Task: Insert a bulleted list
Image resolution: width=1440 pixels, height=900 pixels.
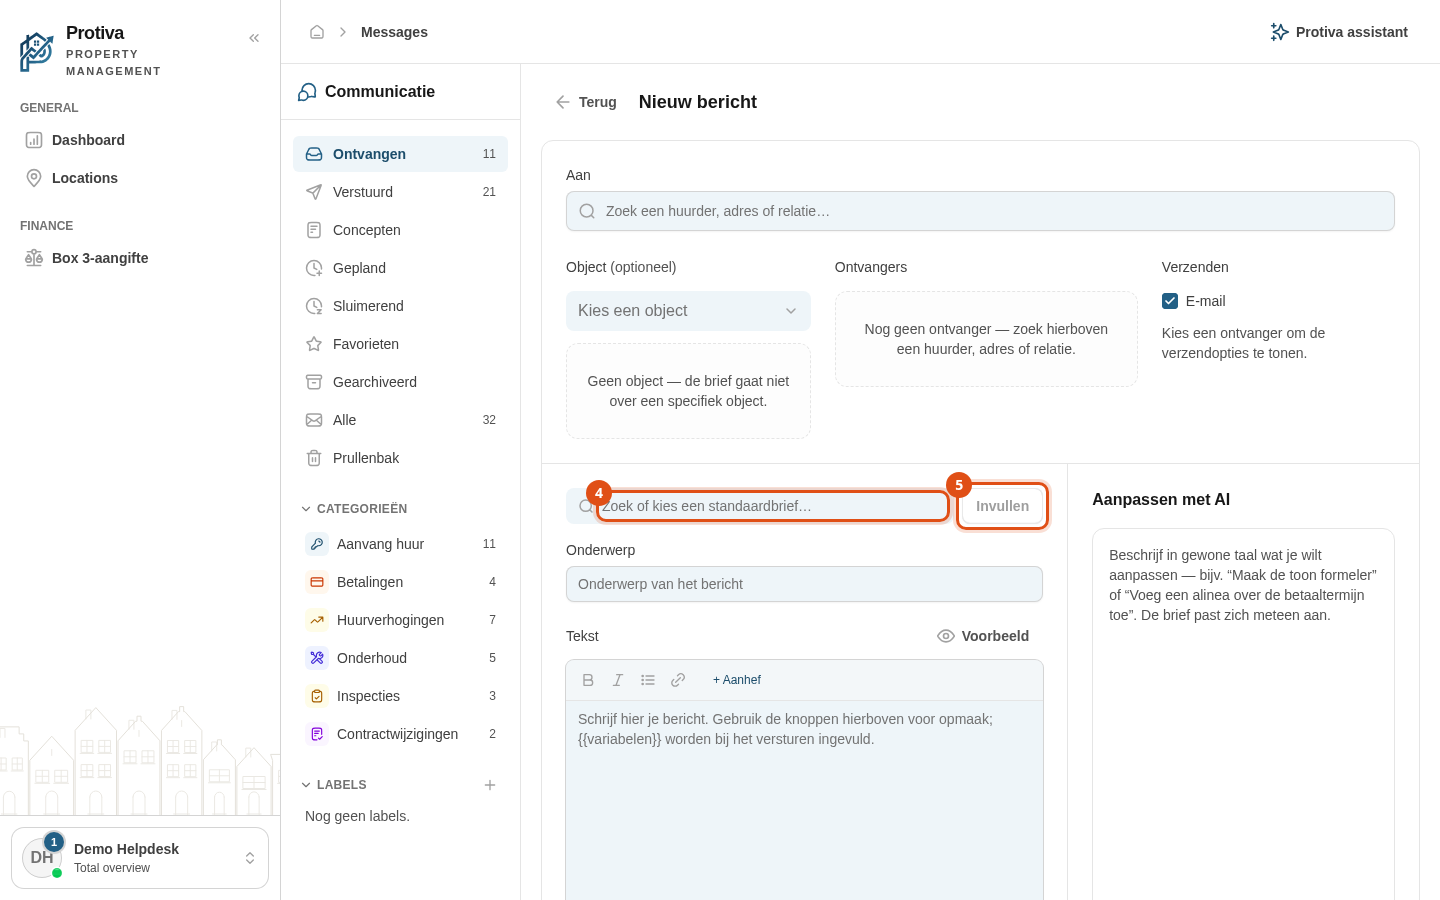Action: pyautogui.click(x=648, y=680)
